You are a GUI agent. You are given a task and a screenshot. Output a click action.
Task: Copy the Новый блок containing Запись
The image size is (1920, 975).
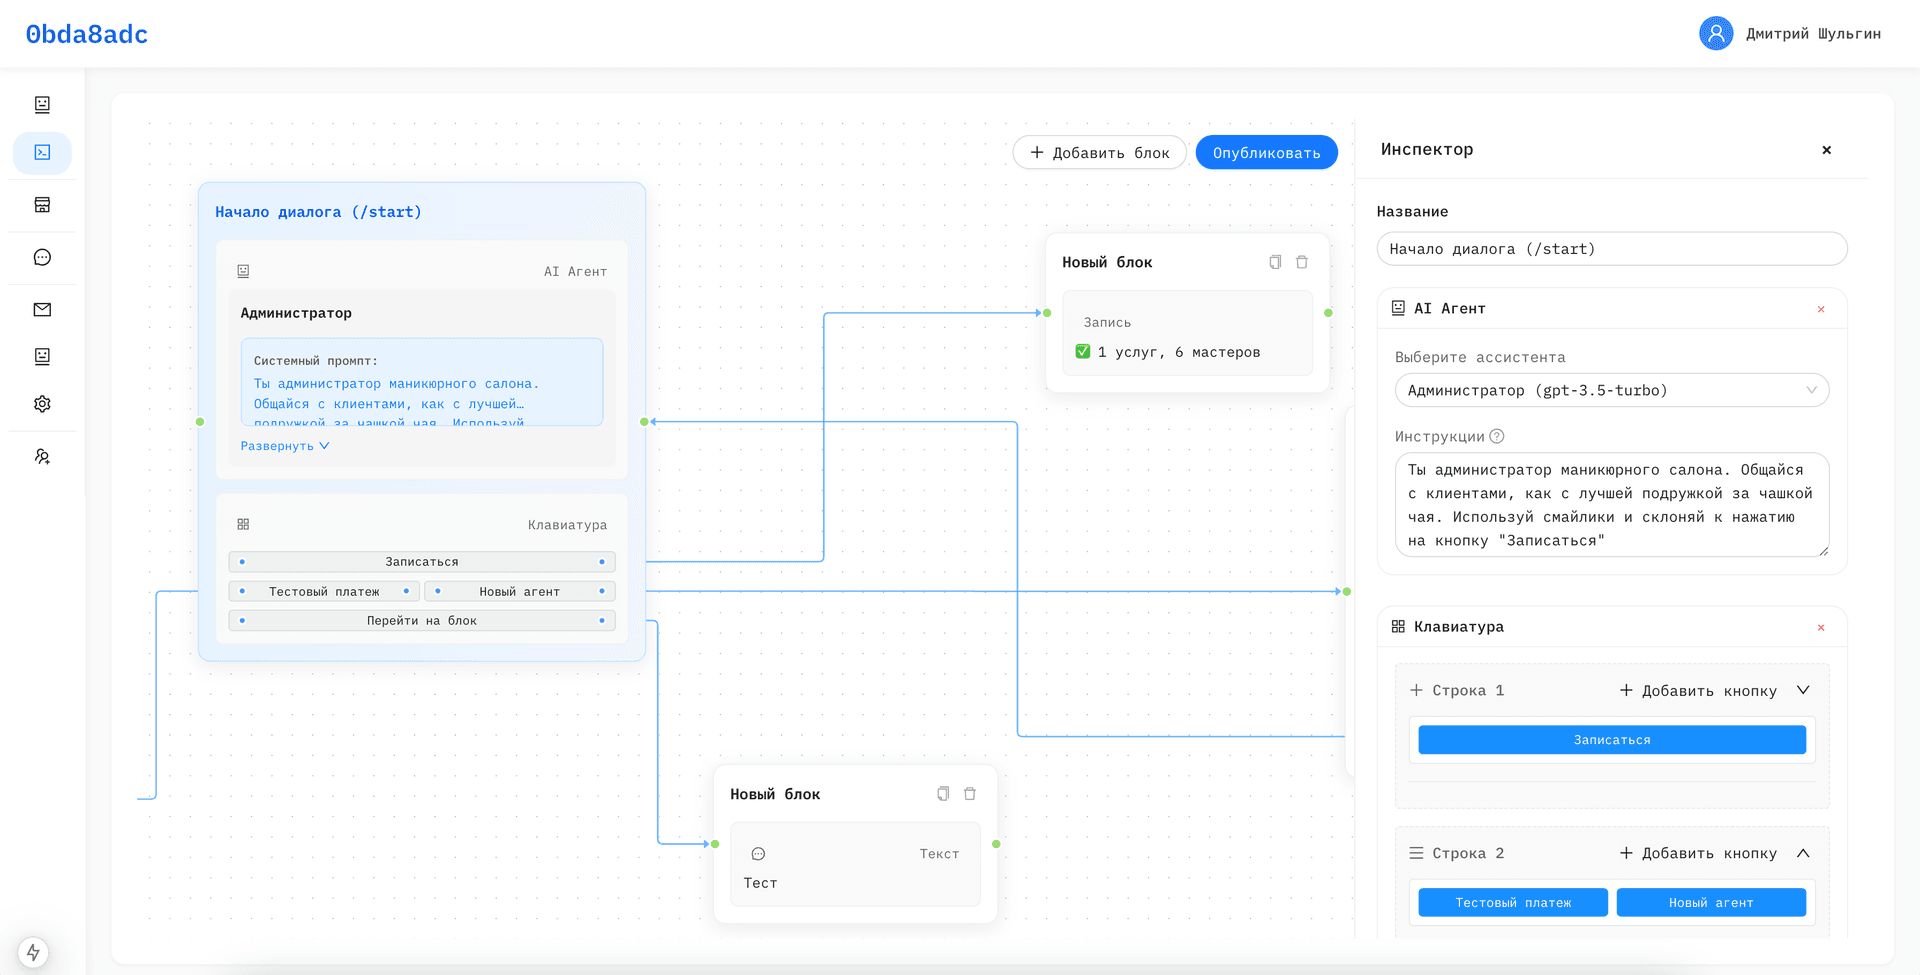pos(1275,262)
